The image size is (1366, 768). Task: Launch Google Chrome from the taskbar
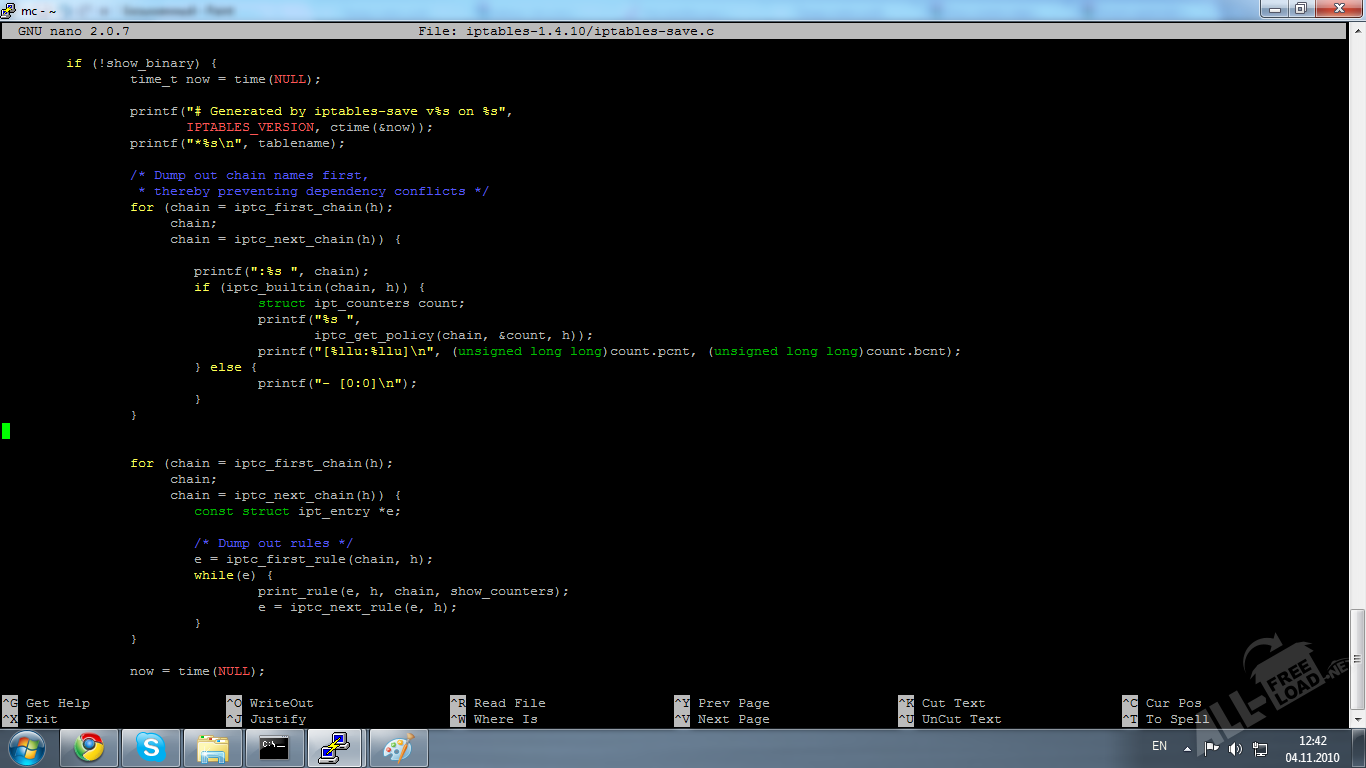tap(89, 747)
